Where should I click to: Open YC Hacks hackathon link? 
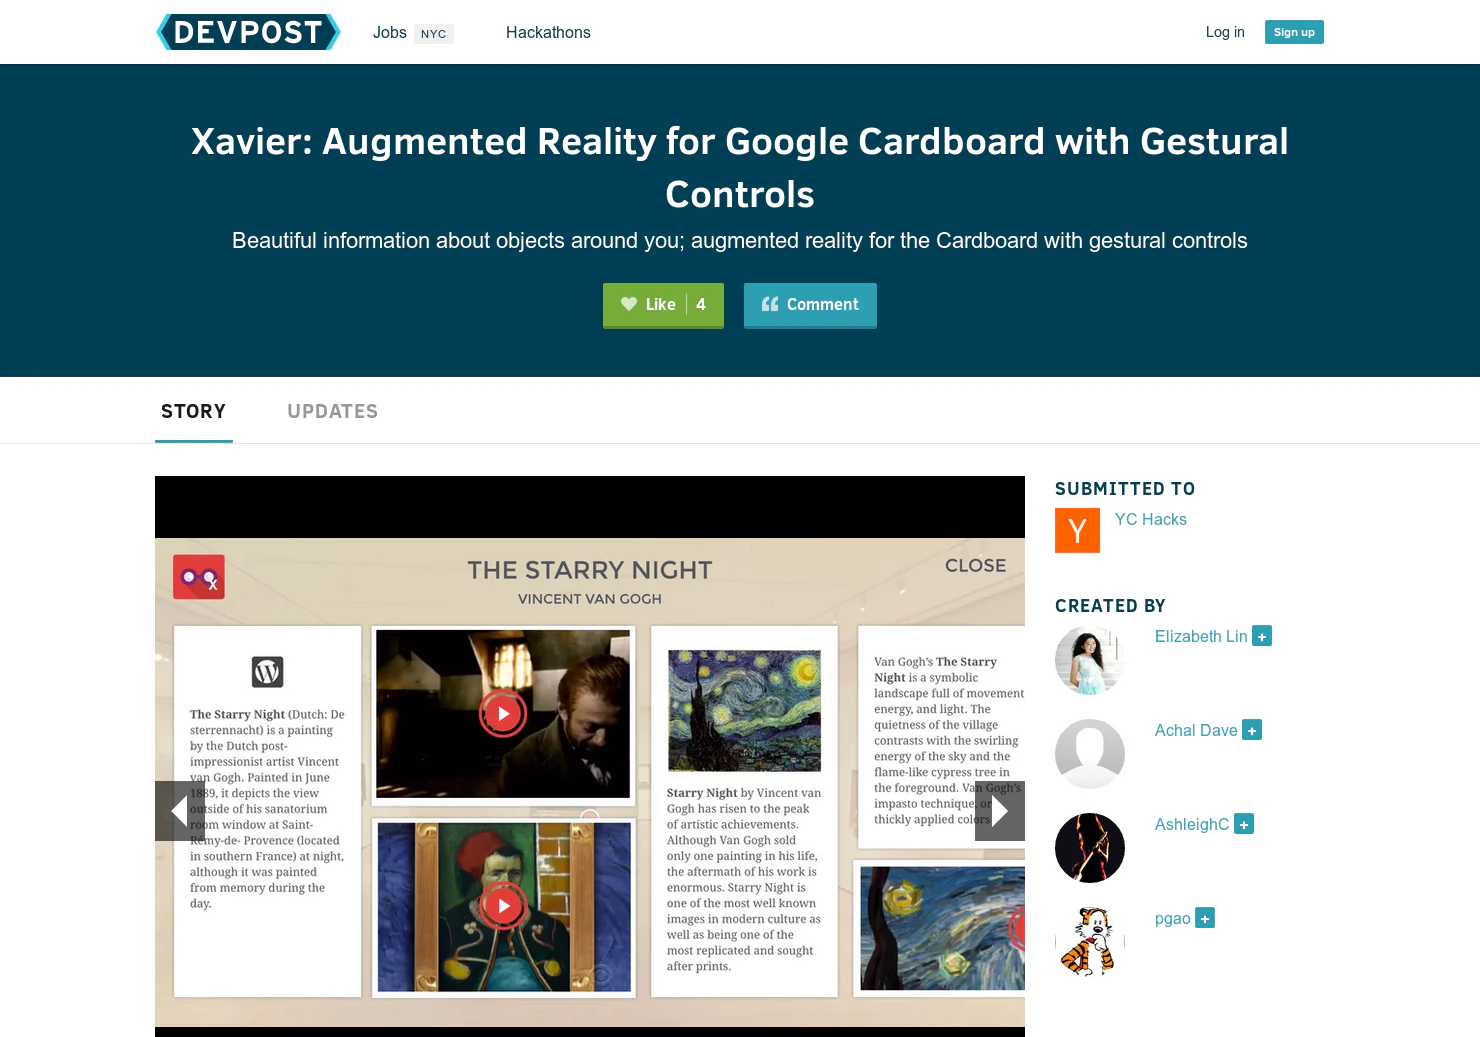pyautogui.click(x=1150, y=519)
